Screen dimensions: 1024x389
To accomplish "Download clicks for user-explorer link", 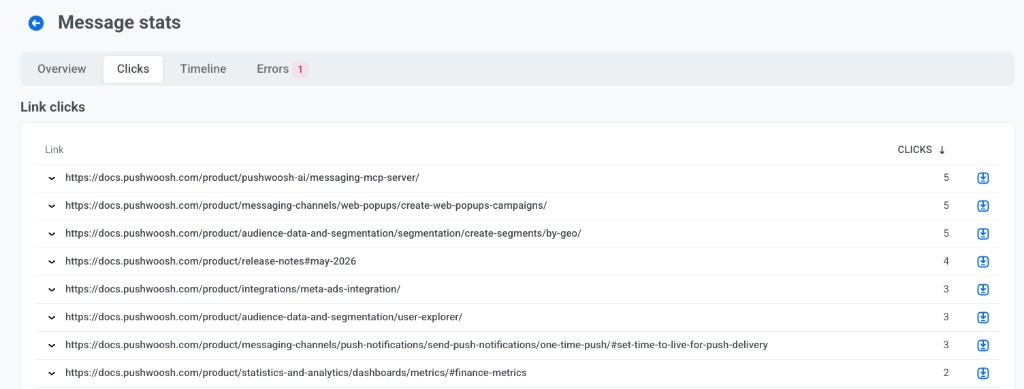I will coord(983,317).
